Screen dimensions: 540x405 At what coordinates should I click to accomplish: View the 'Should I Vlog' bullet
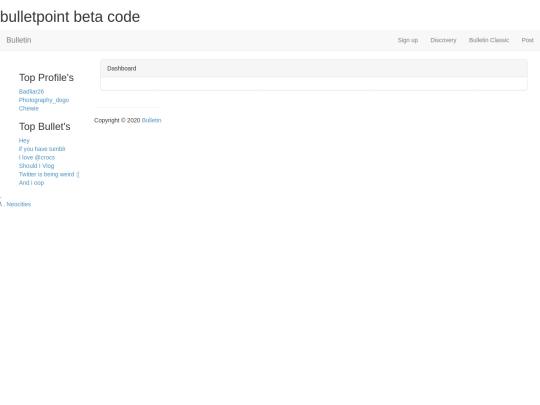click(x=37, y=166)
